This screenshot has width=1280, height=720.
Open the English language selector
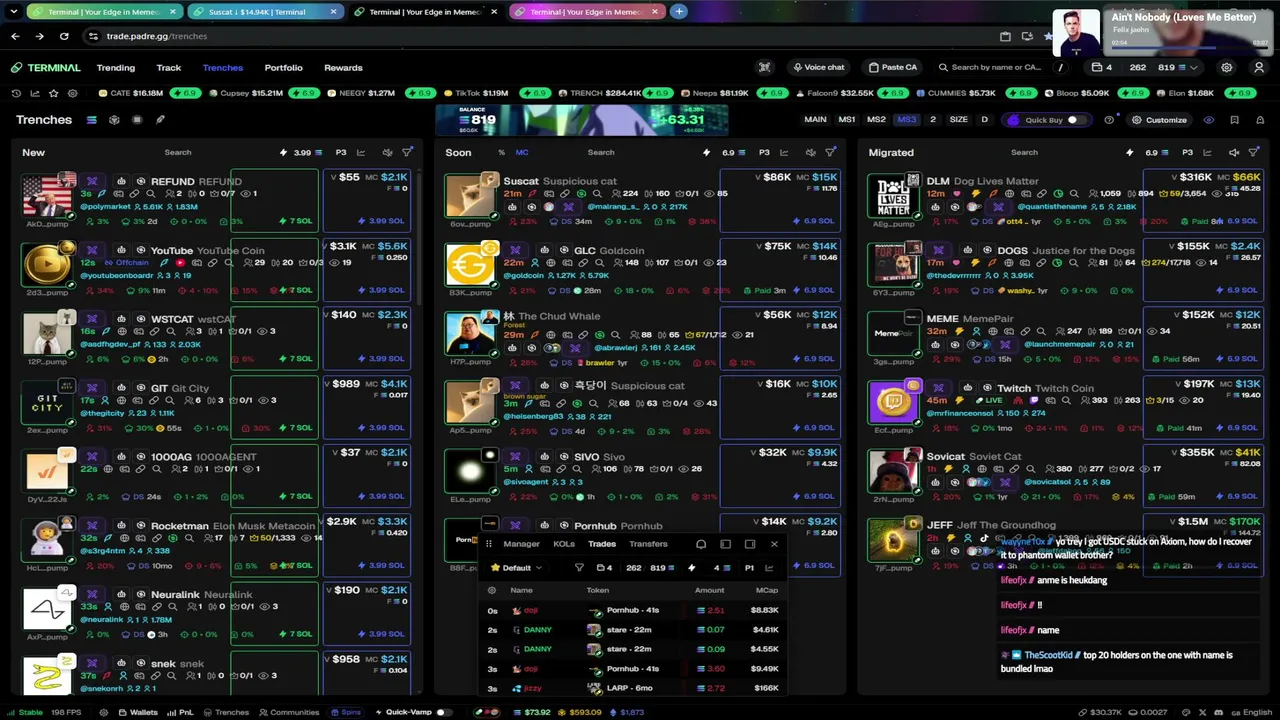pyautogui.click(x=1251, y=713)
